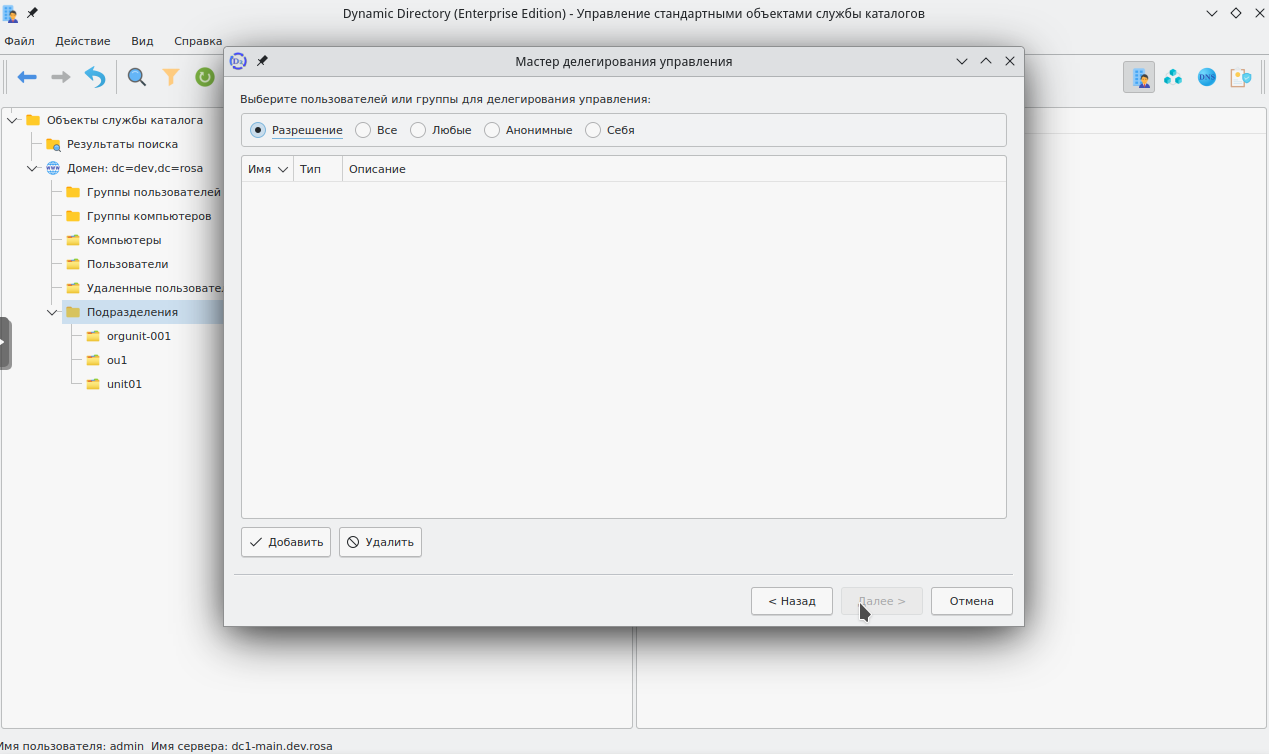
Task: Select the "Все" radio button
Action: [363, 130]
